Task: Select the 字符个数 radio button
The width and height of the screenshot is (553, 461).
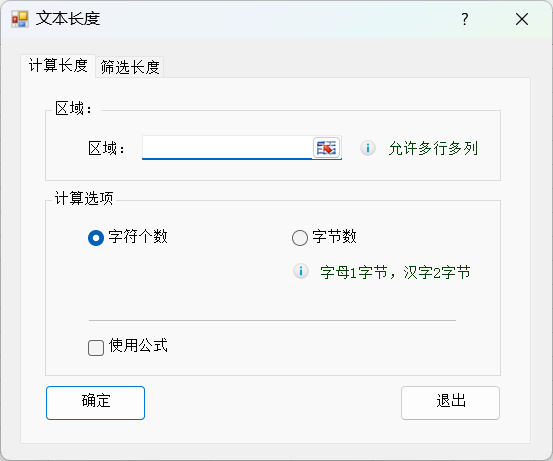Action: [96, 237]
